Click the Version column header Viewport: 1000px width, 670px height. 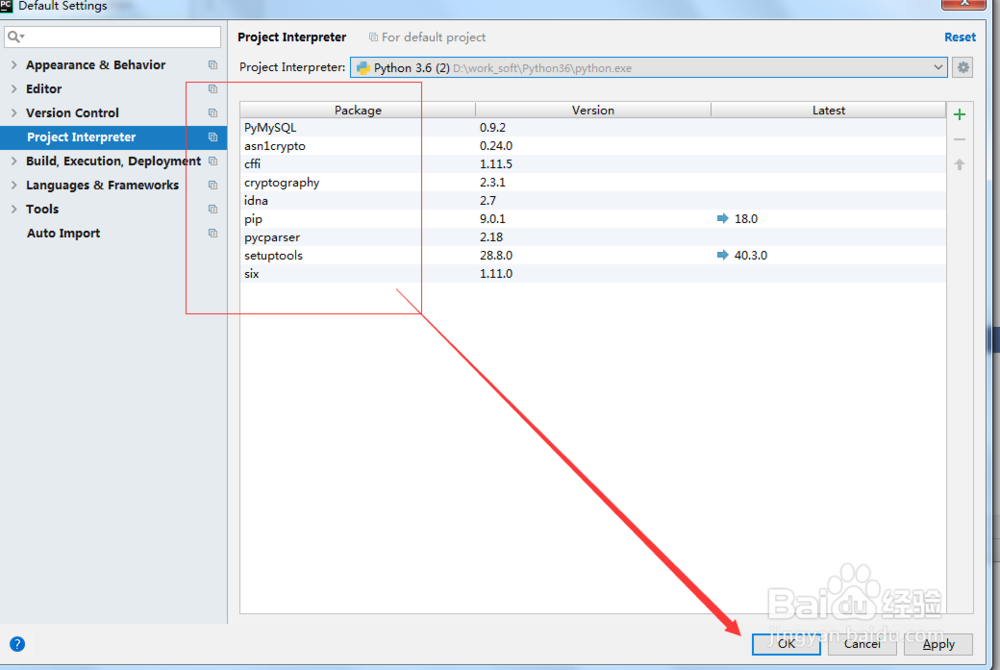pyautogui.click(x=593, y=110)
